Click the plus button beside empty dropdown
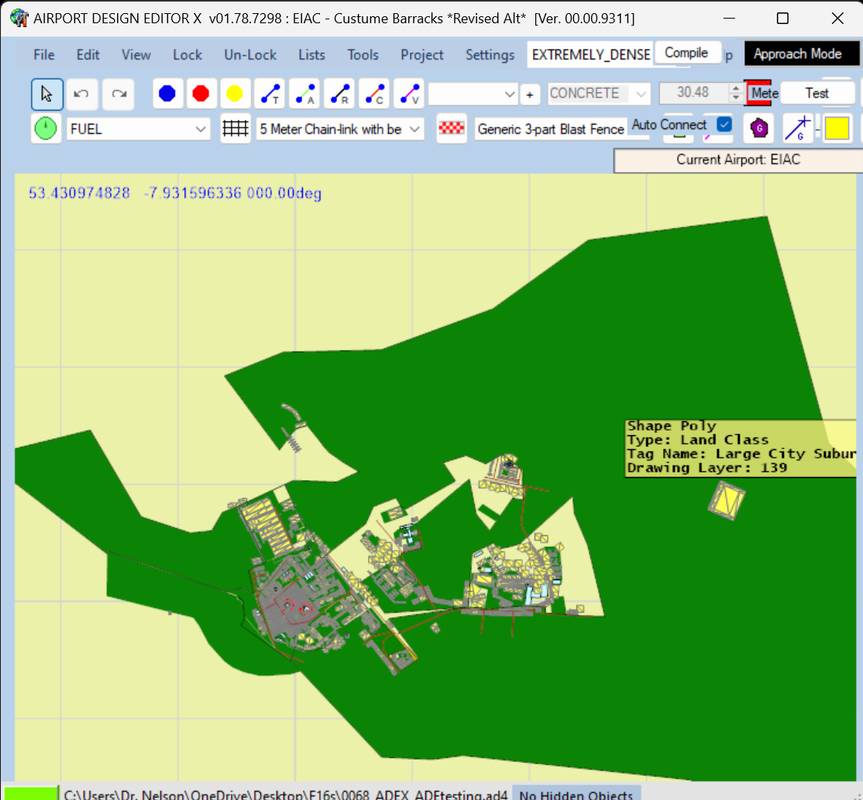863x800 pixels. (529, 95)
